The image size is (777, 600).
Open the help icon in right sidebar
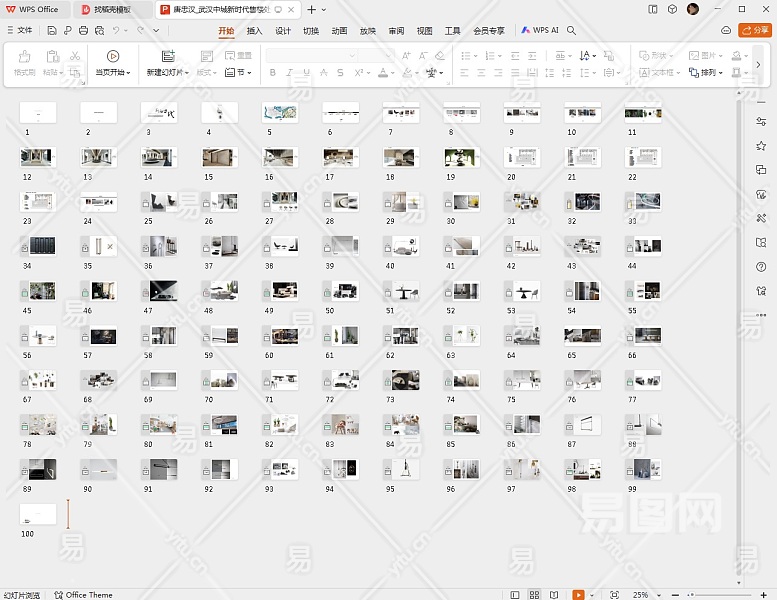coord(761,266)
